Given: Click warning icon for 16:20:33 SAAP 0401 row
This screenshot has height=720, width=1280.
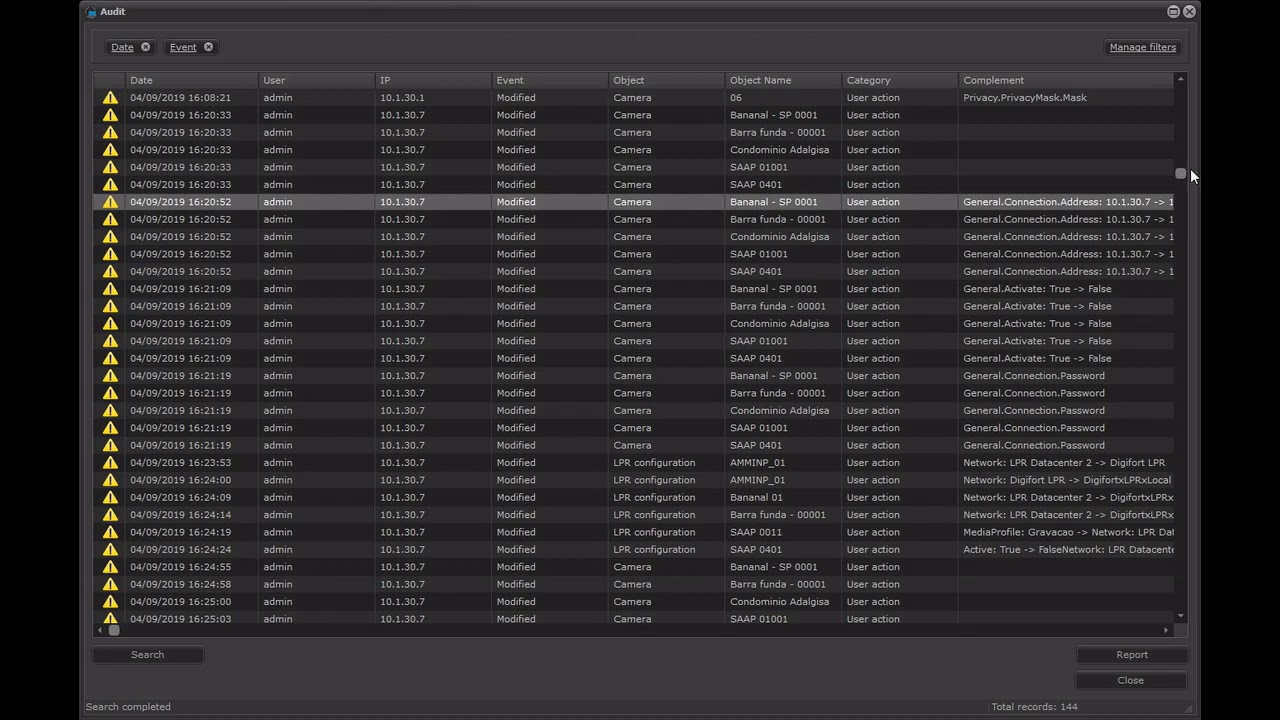Looking at the screenshot, I should point(110,184).
